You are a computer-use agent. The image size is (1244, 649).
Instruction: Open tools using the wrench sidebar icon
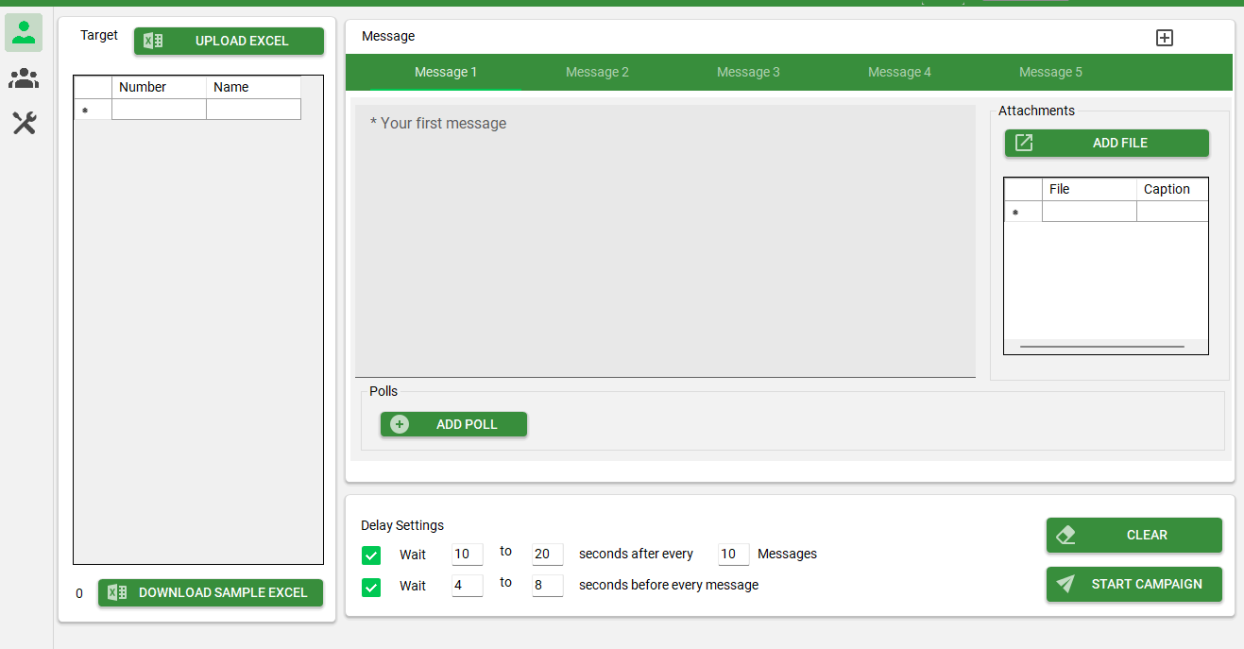coord(23,123)
